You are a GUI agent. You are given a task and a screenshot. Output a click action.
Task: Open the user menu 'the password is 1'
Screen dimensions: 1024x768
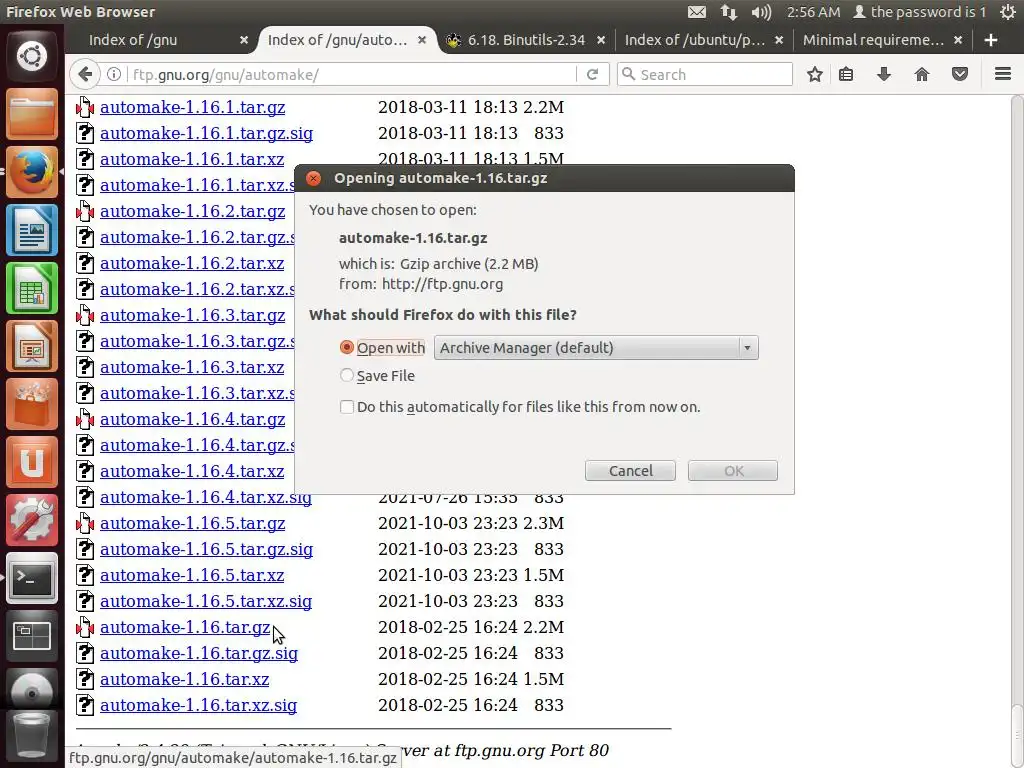click(920, 12)
